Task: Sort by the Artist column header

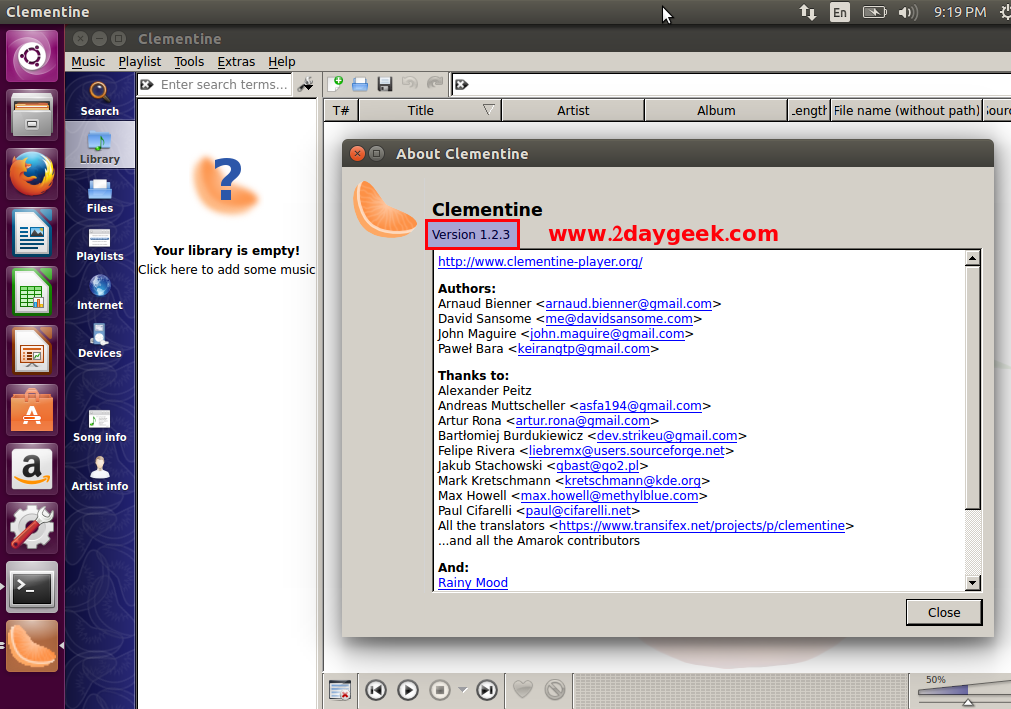Action: coord(573,110)
